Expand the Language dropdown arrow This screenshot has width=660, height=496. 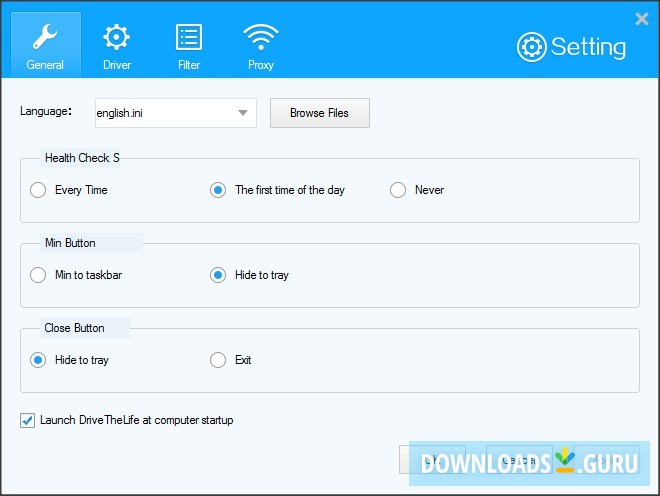pos(243,113)
